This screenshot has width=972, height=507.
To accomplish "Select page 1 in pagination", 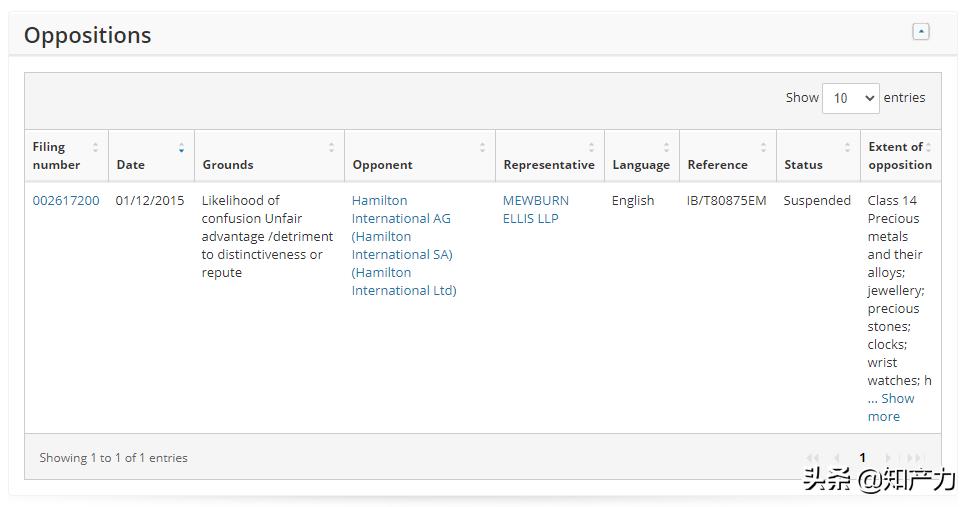I will (862, 458).
